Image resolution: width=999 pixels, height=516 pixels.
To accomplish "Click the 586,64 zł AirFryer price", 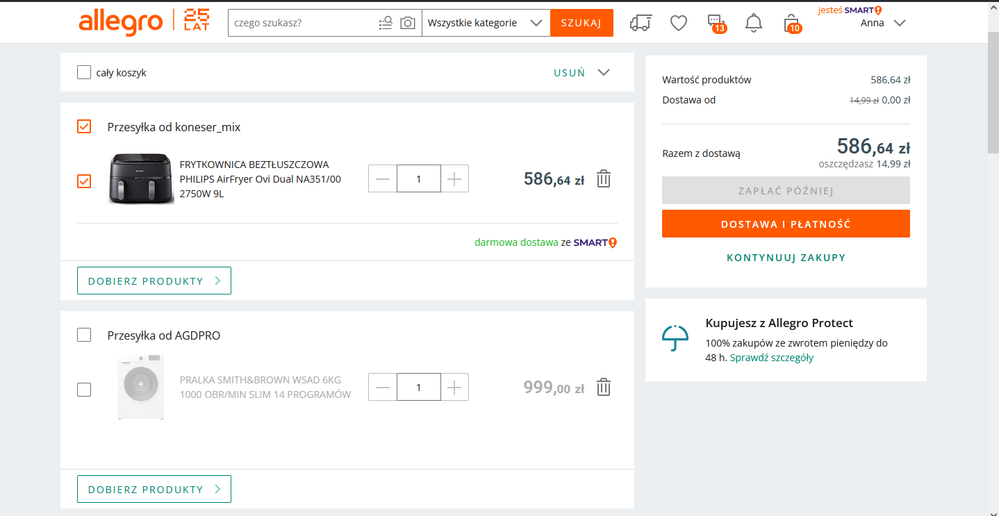I will pyautogui.click(x=554, y=179).
